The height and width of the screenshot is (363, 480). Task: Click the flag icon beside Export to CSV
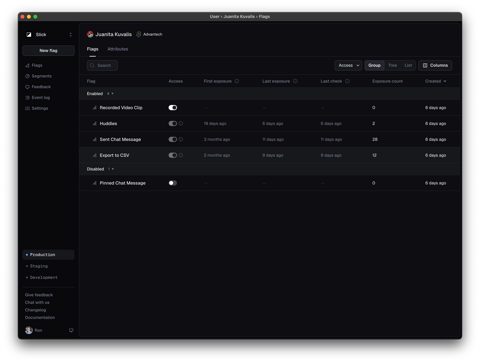click(95, 155)
